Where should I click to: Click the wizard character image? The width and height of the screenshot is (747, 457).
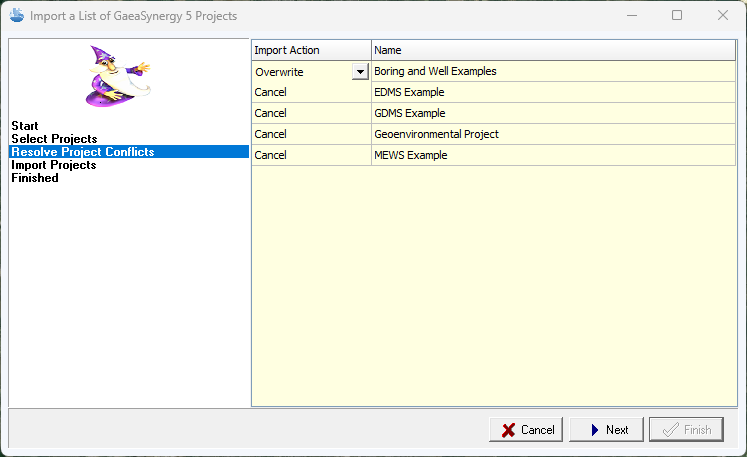pyautogui.click(x=119, y=76)
